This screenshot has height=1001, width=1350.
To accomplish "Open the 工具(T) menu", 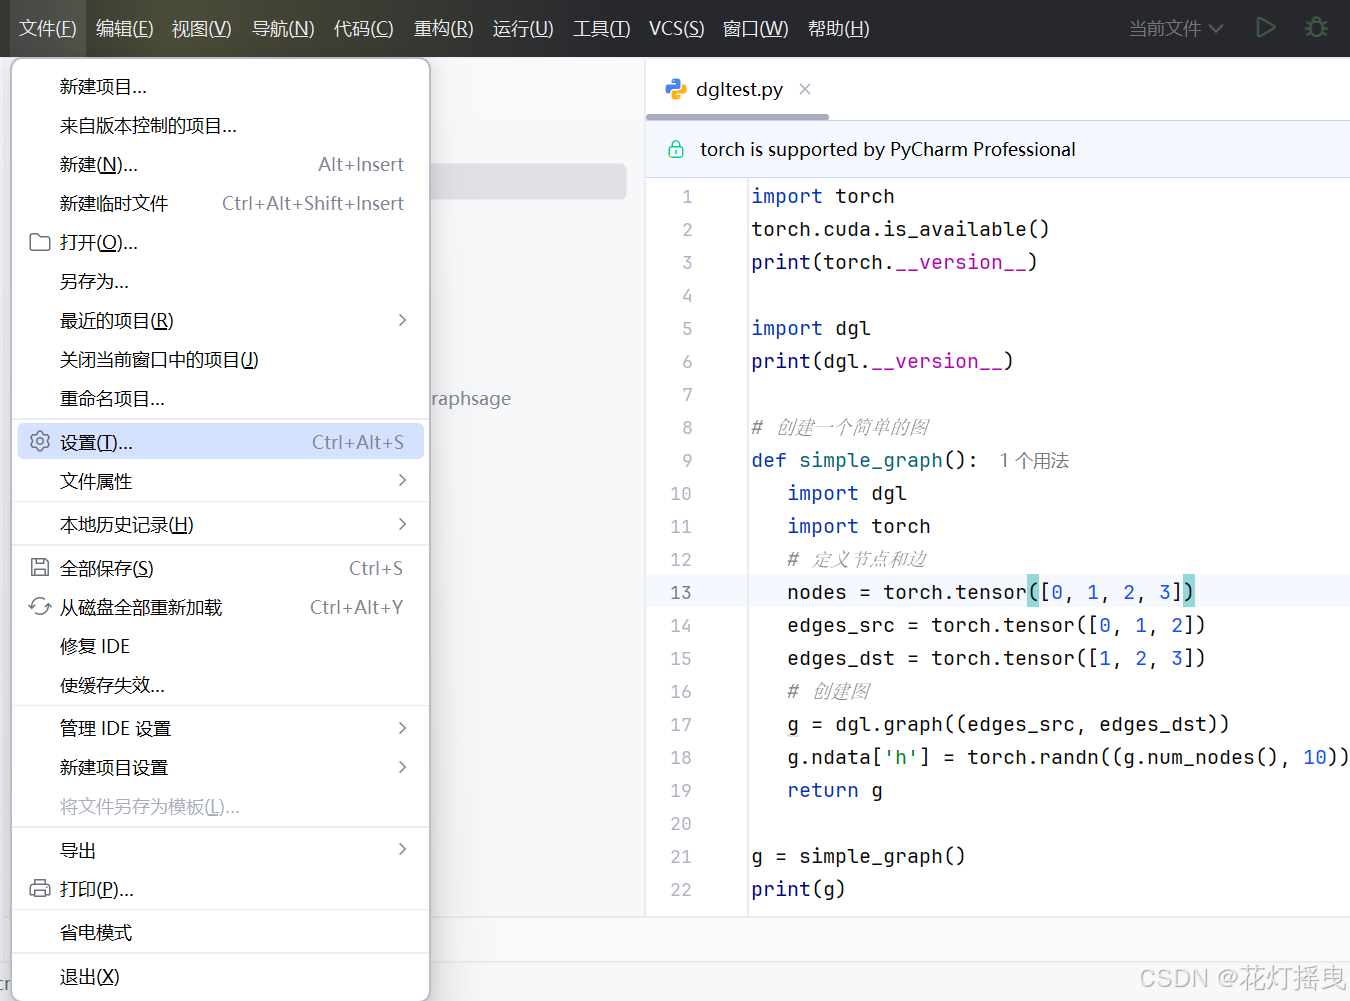I will tap(602, 29).
